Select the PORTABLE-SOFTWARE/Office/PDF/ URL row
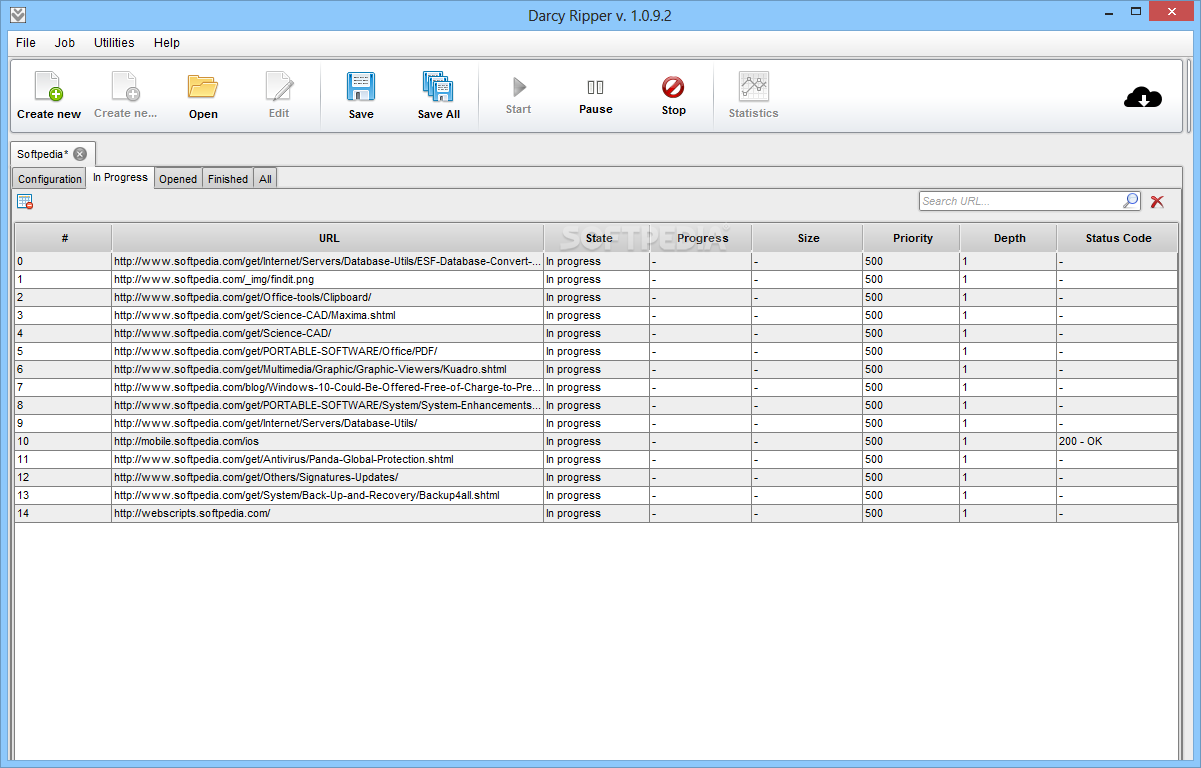 (x=596, y=351)
